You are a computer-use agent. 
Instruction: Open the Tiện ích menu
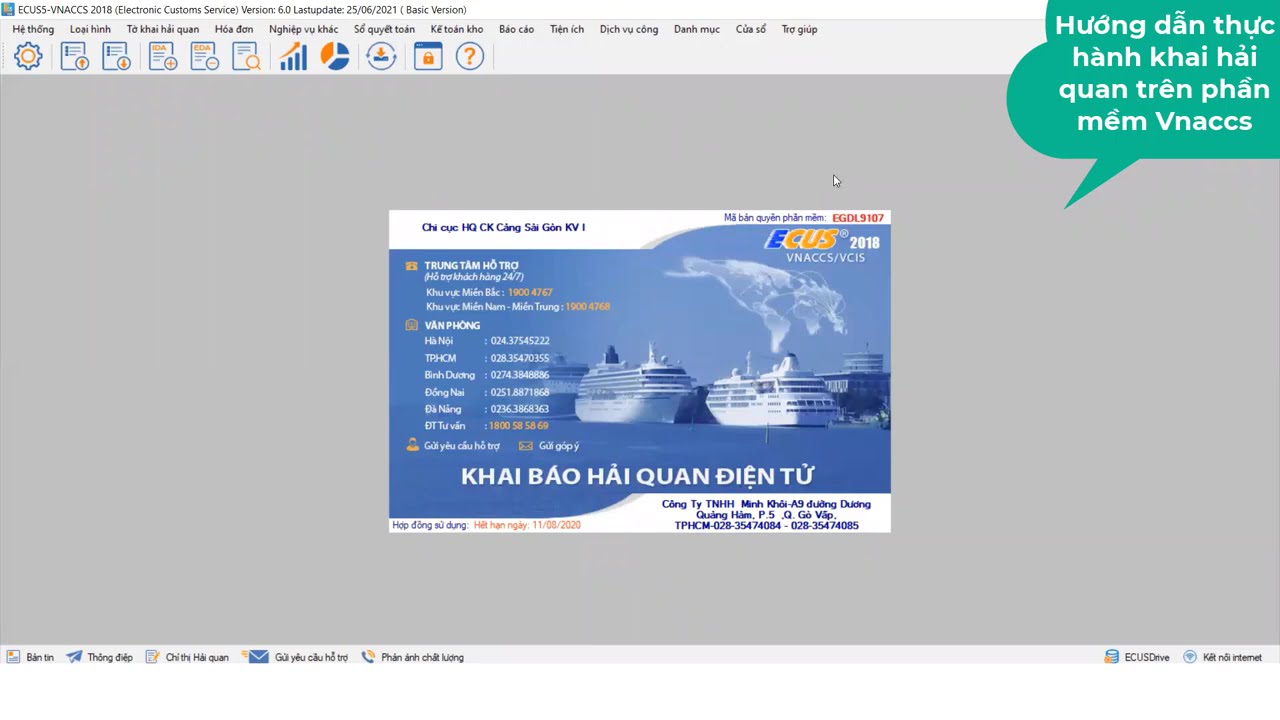567,29
